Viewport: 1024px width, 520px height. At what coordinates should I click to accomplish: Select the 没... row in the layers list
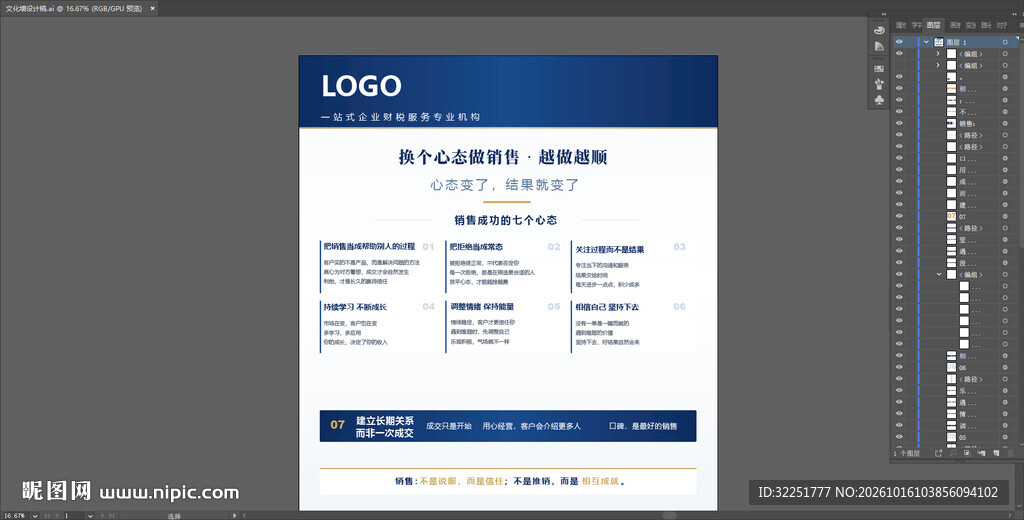click(x=955, y=263)
